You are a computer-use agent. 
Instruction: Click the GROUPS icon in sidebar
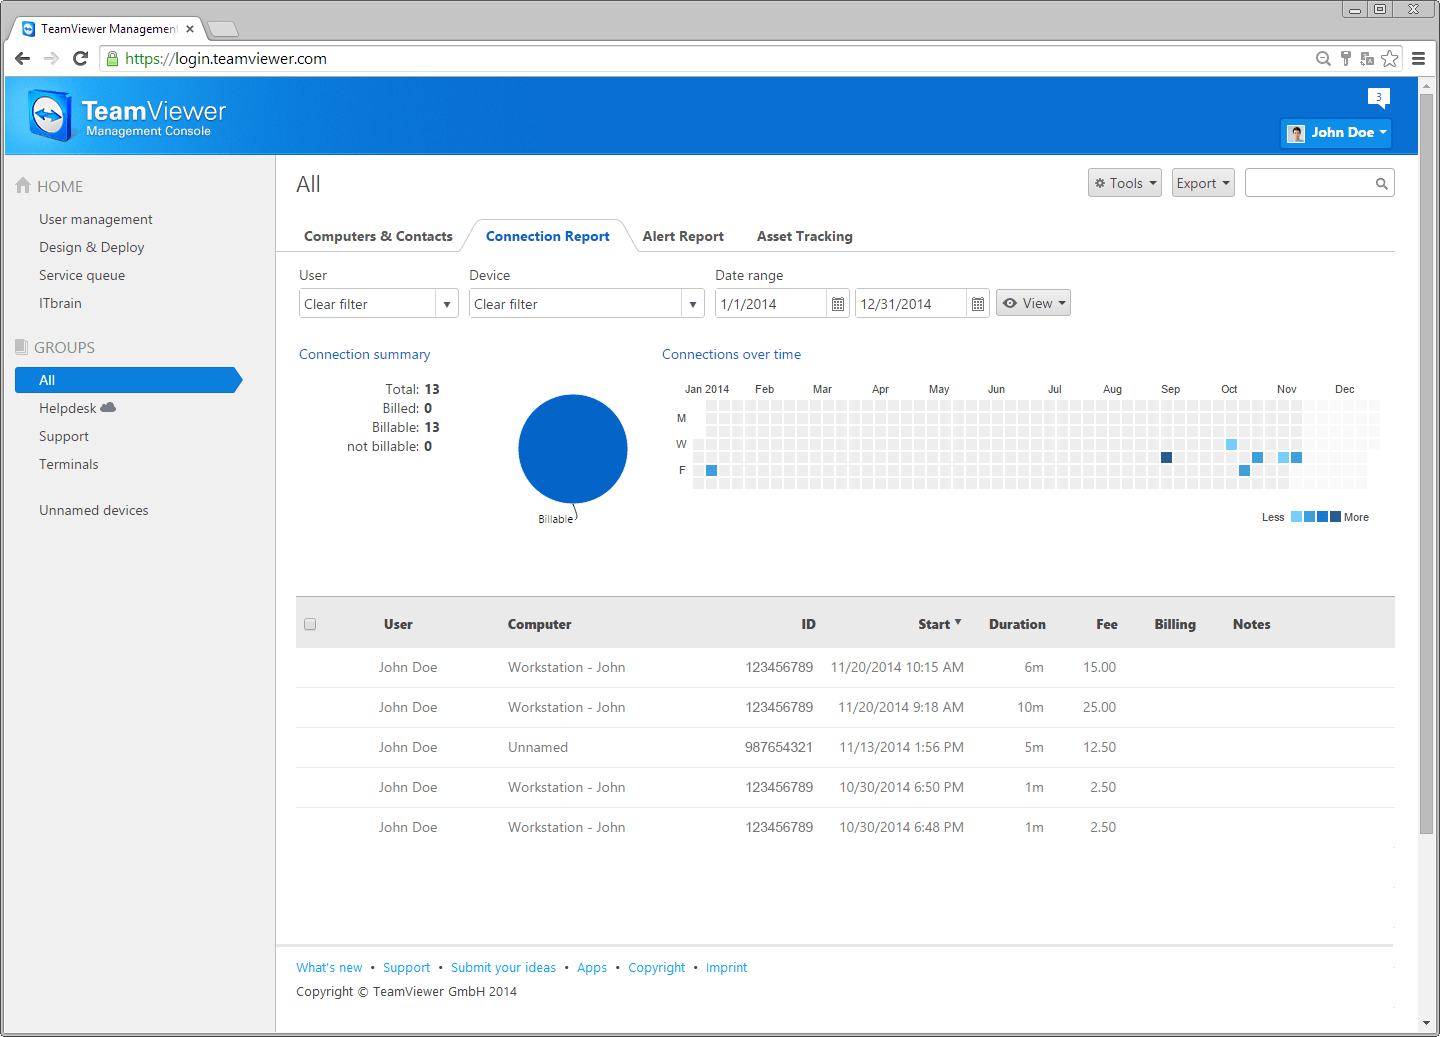coord(21,347)
